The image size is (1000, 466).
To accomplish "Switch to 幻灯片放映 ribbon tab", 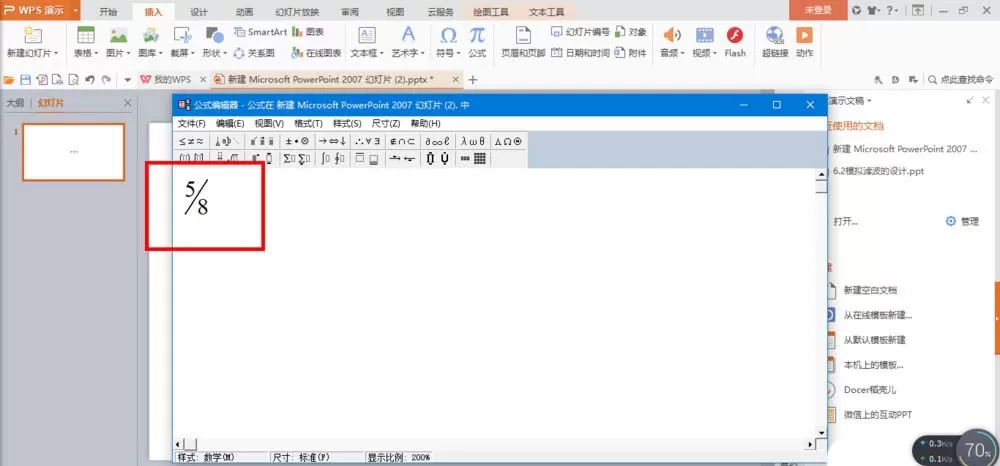I will coord(297,12).
